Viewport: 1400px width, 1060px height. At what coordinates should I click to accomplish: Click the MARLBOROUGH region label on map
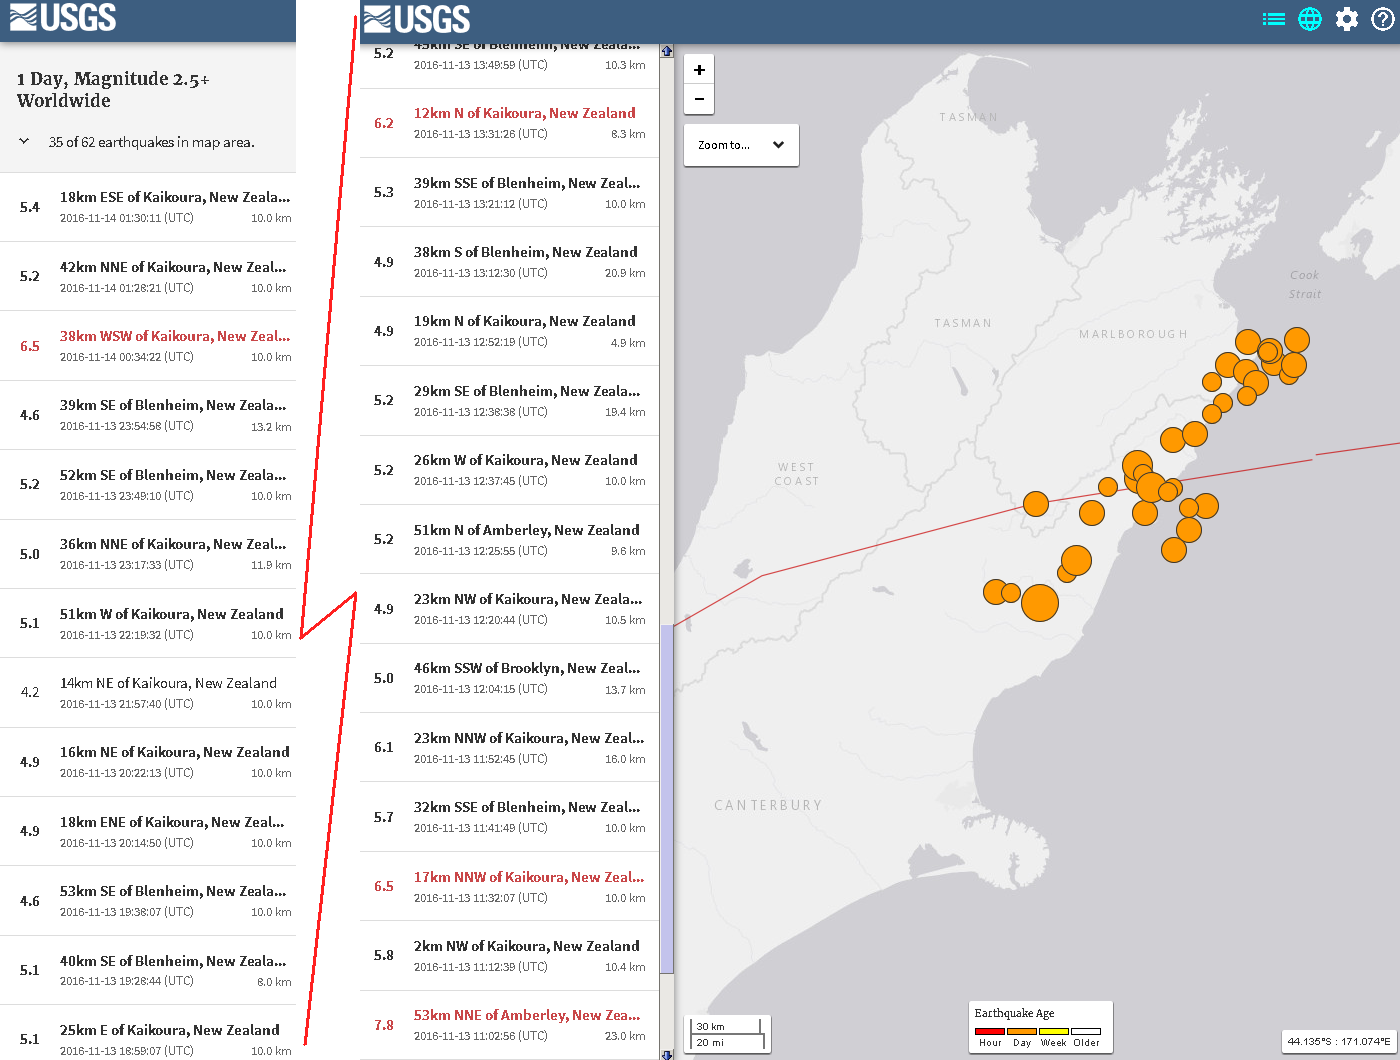(1133, 334)
